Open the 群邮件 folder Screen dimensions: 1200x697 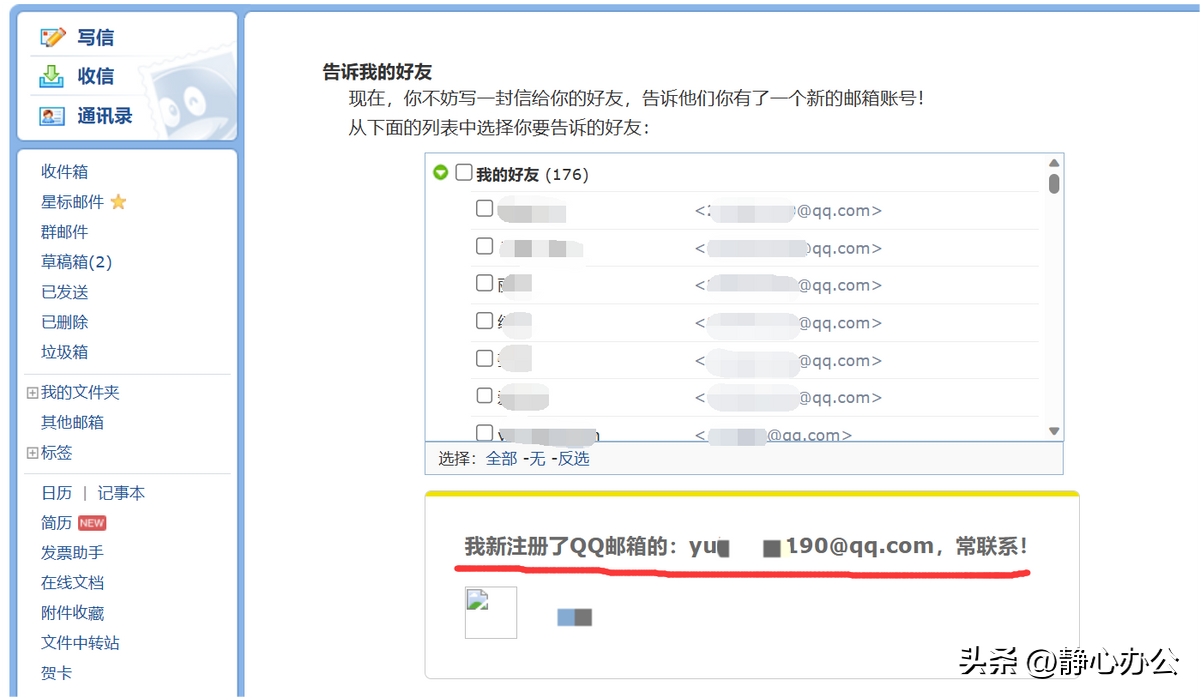coord(64,232)
